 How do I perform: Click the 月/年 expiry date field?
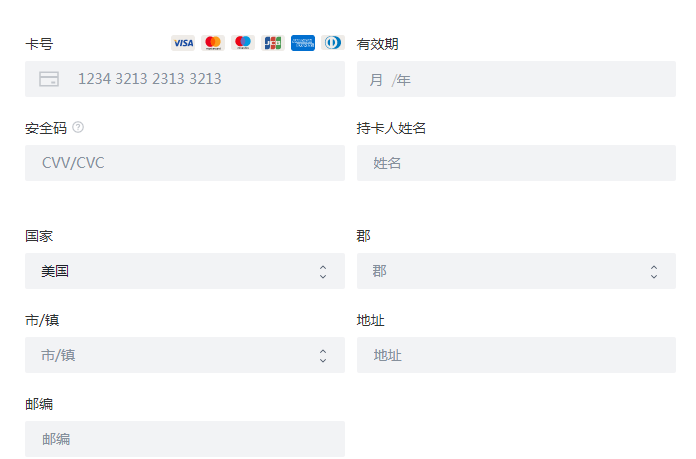tap(516, 79)
